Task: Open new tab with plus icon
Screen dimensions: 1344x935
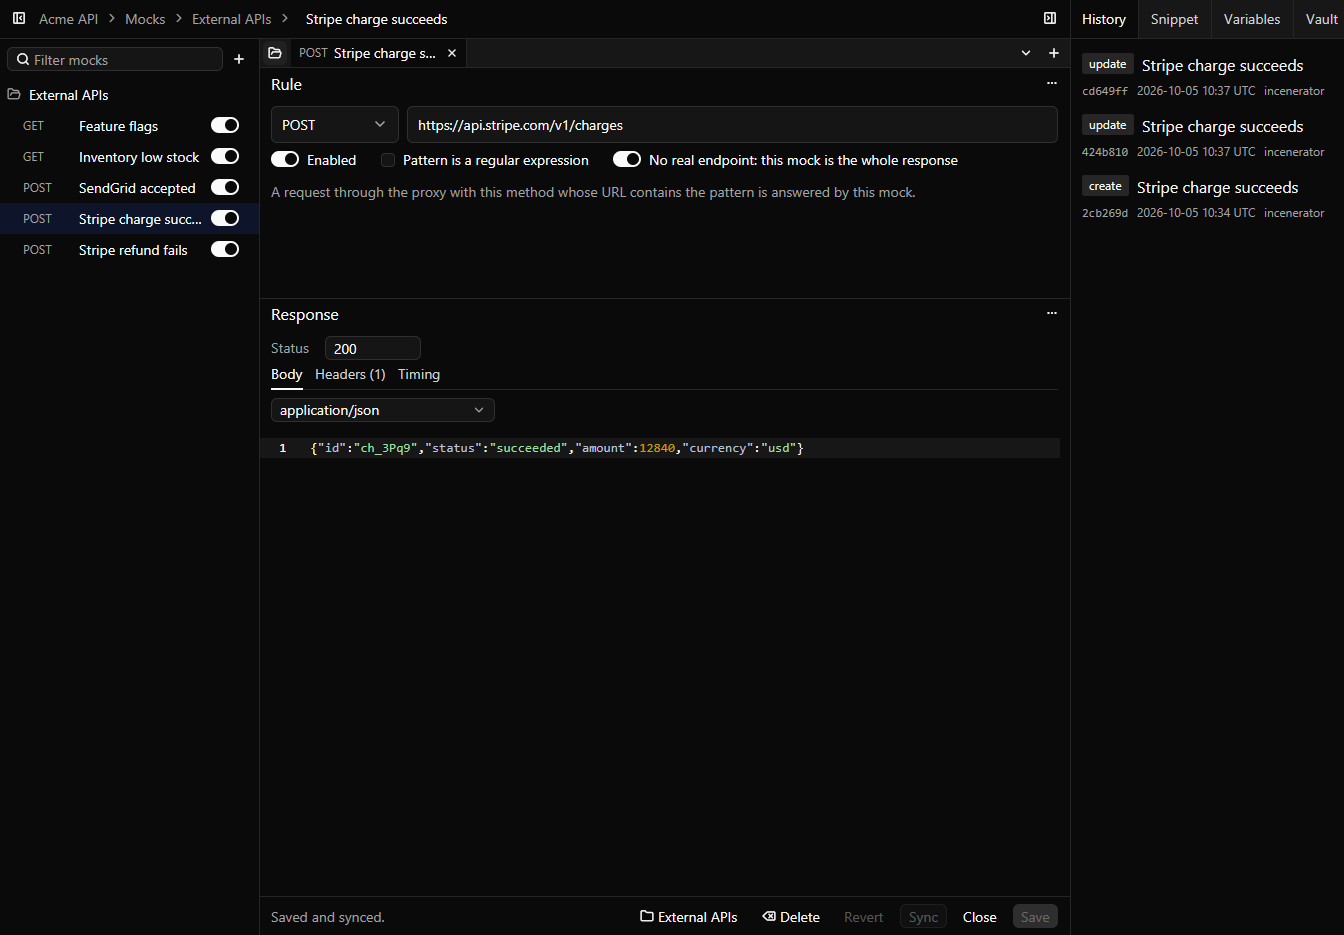Action: click(x=1054, y=53)
